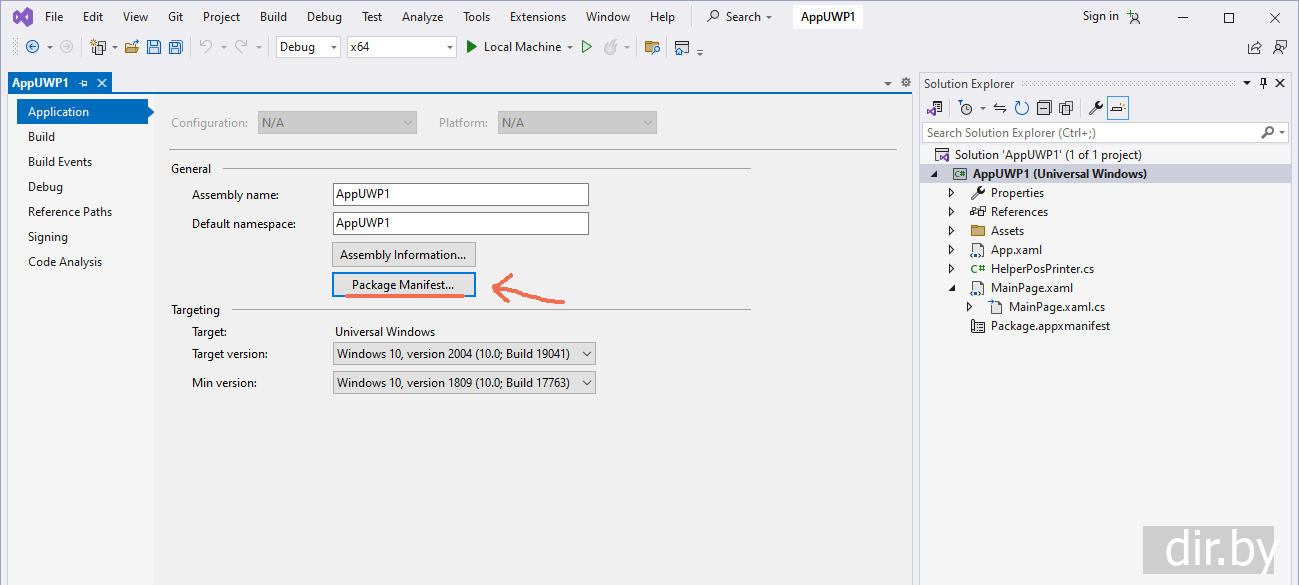Click the Save All toolbar icon

[176, 47]
